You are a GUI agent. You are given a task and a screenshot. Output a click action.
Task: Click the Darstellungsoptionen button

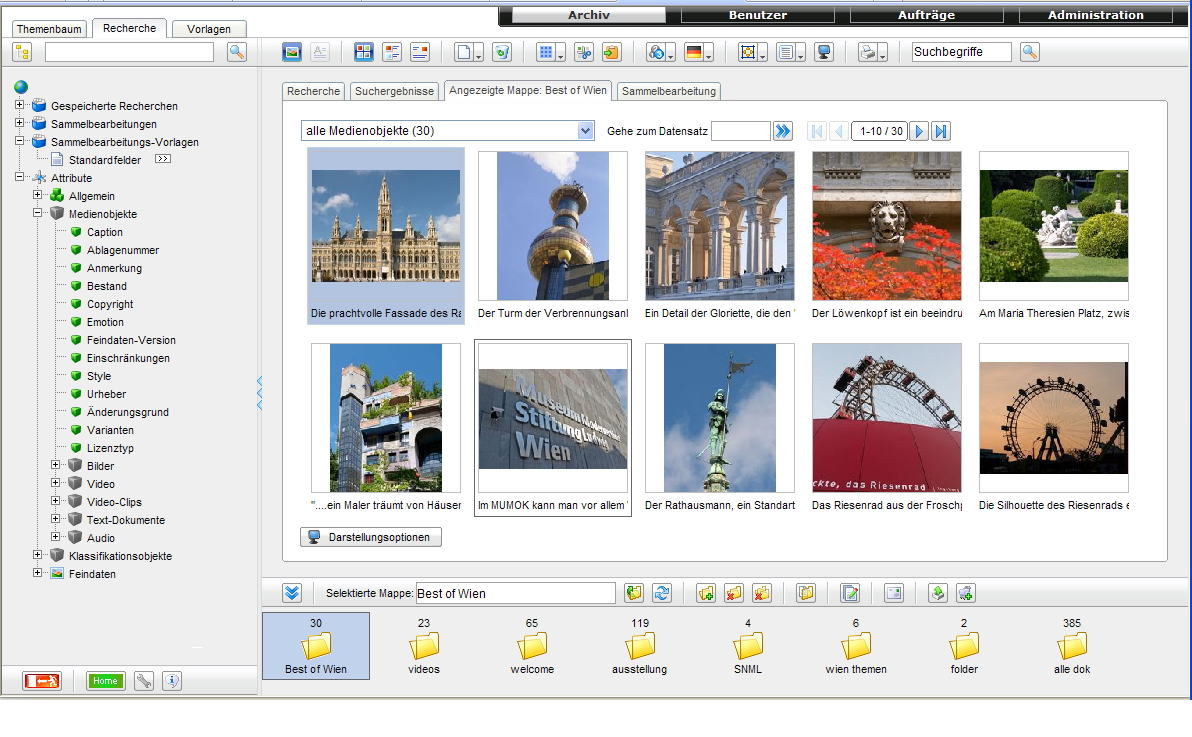371,537
